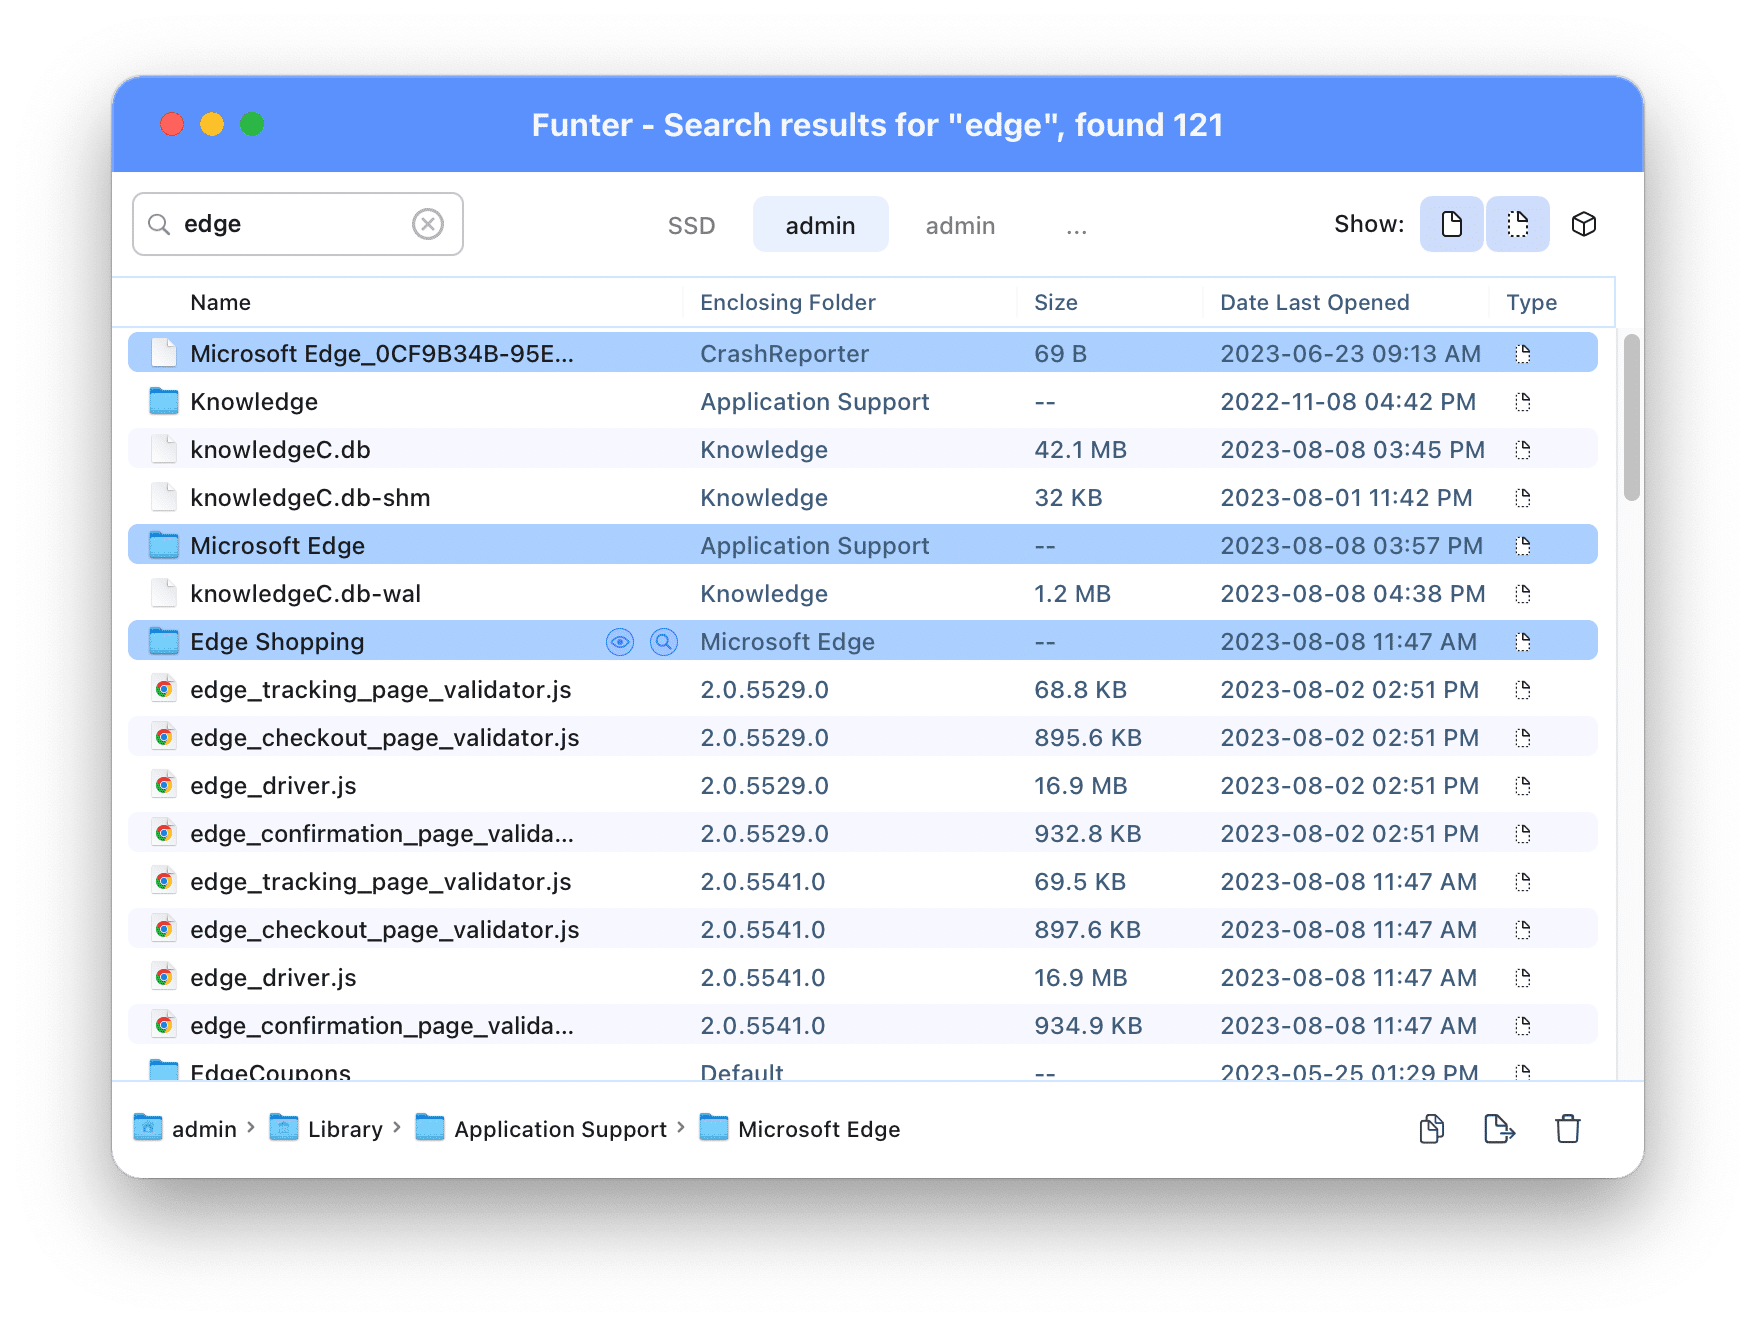This screenshot has width=1756, height=1326.
Task: Select knowledgeC.db-shm file icon
Action: (x=164, y=497)
